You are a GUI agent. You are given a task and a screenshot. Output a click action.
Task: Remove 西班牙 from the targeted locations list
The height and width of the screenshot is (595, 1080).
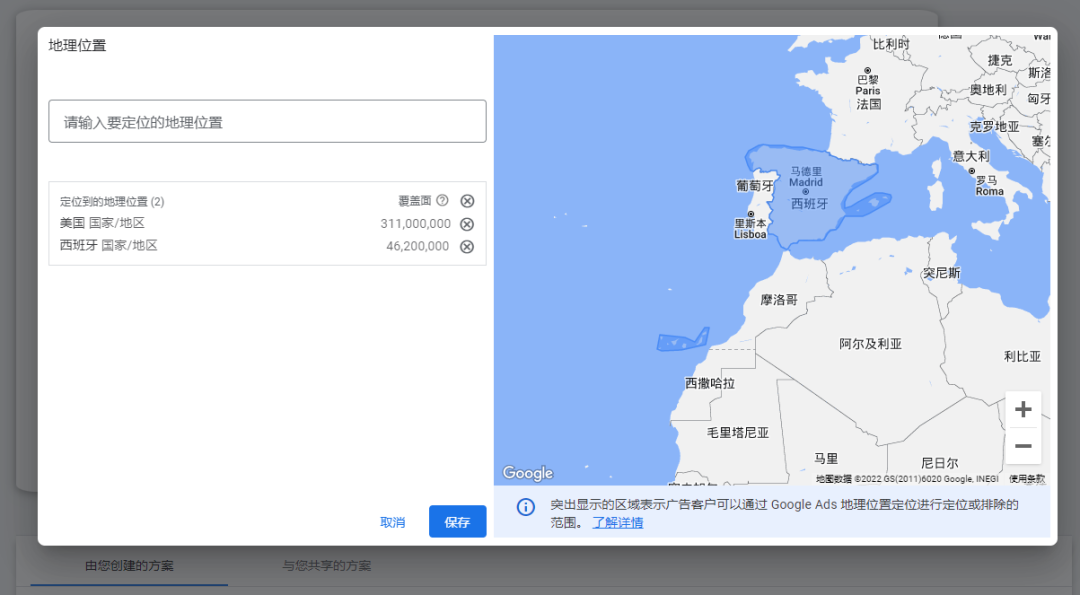click(x=466, y=246)
